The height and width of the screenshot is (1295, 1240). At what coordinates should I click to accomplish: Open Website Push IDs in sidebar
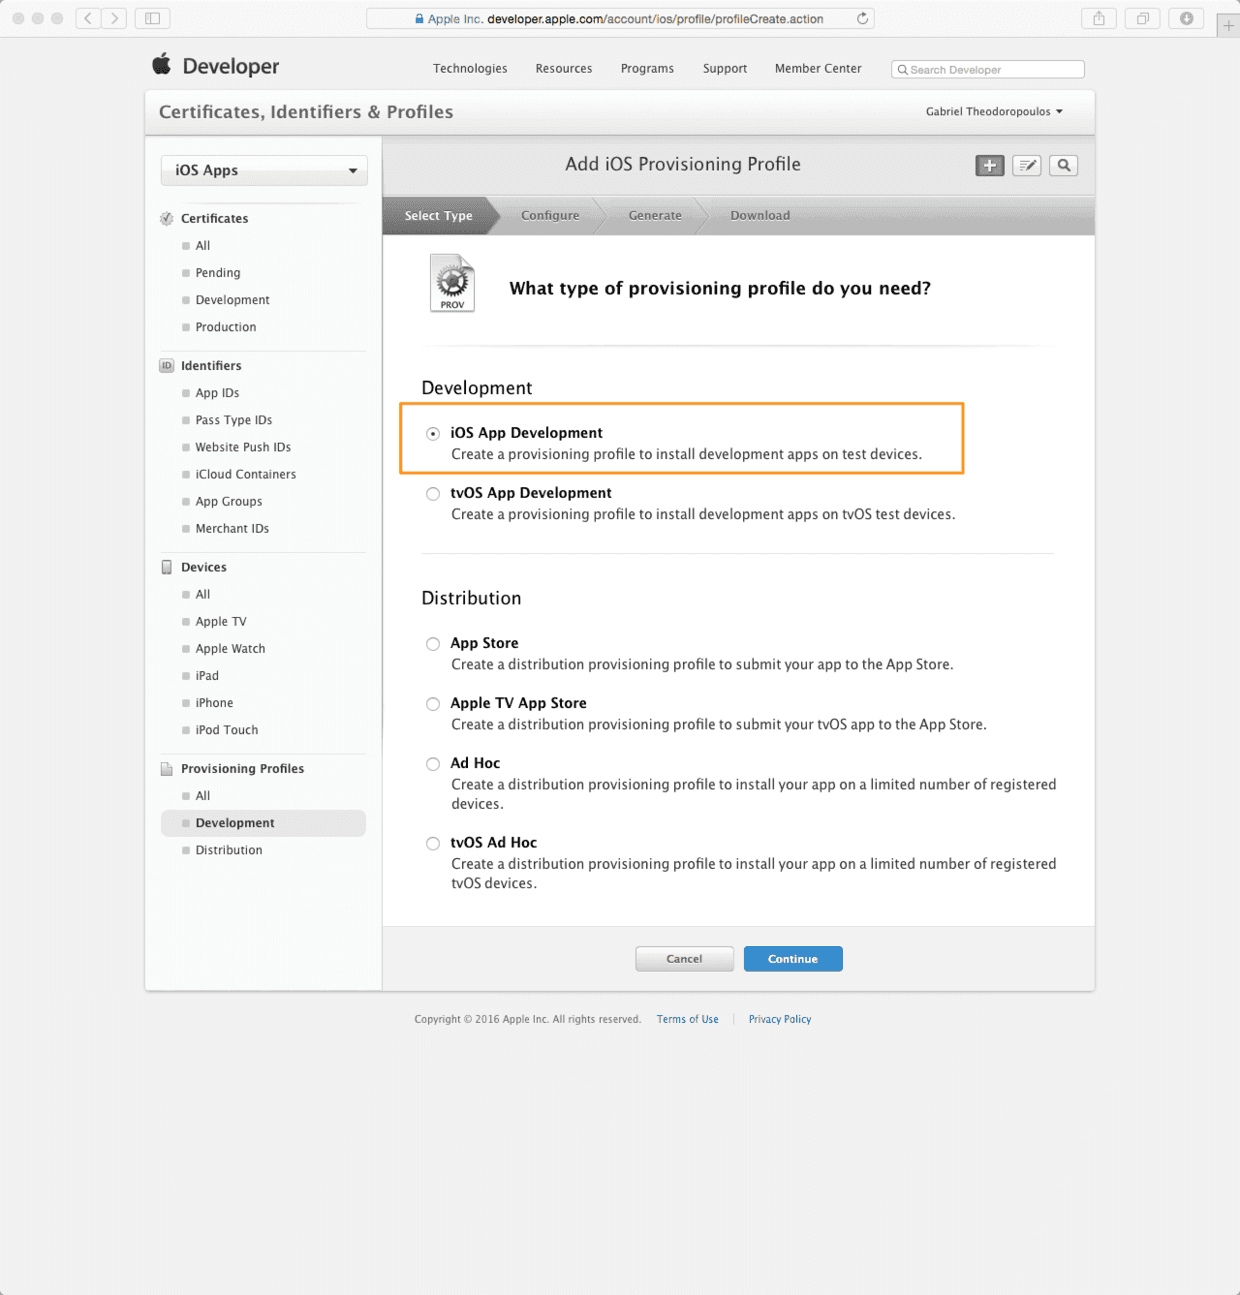coord(243,447)
